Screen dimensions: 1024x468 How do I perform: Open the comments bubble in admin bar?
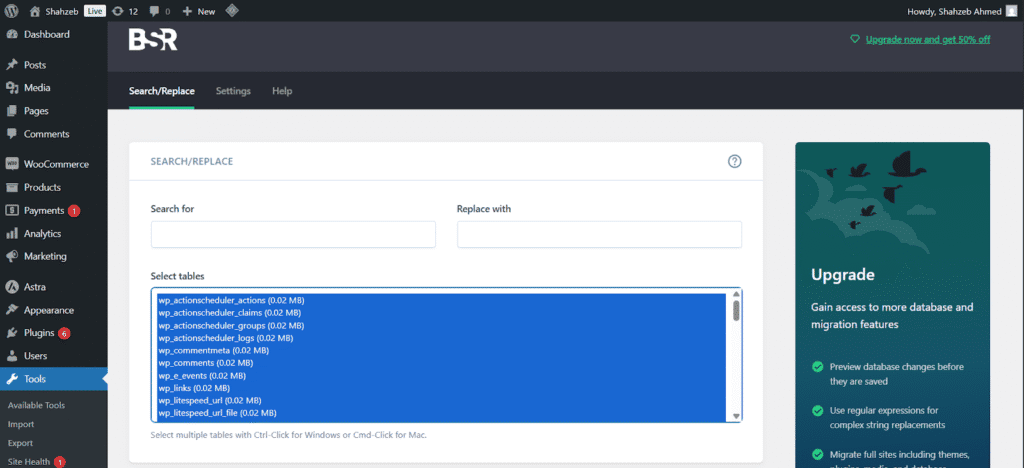click(154, 11)
